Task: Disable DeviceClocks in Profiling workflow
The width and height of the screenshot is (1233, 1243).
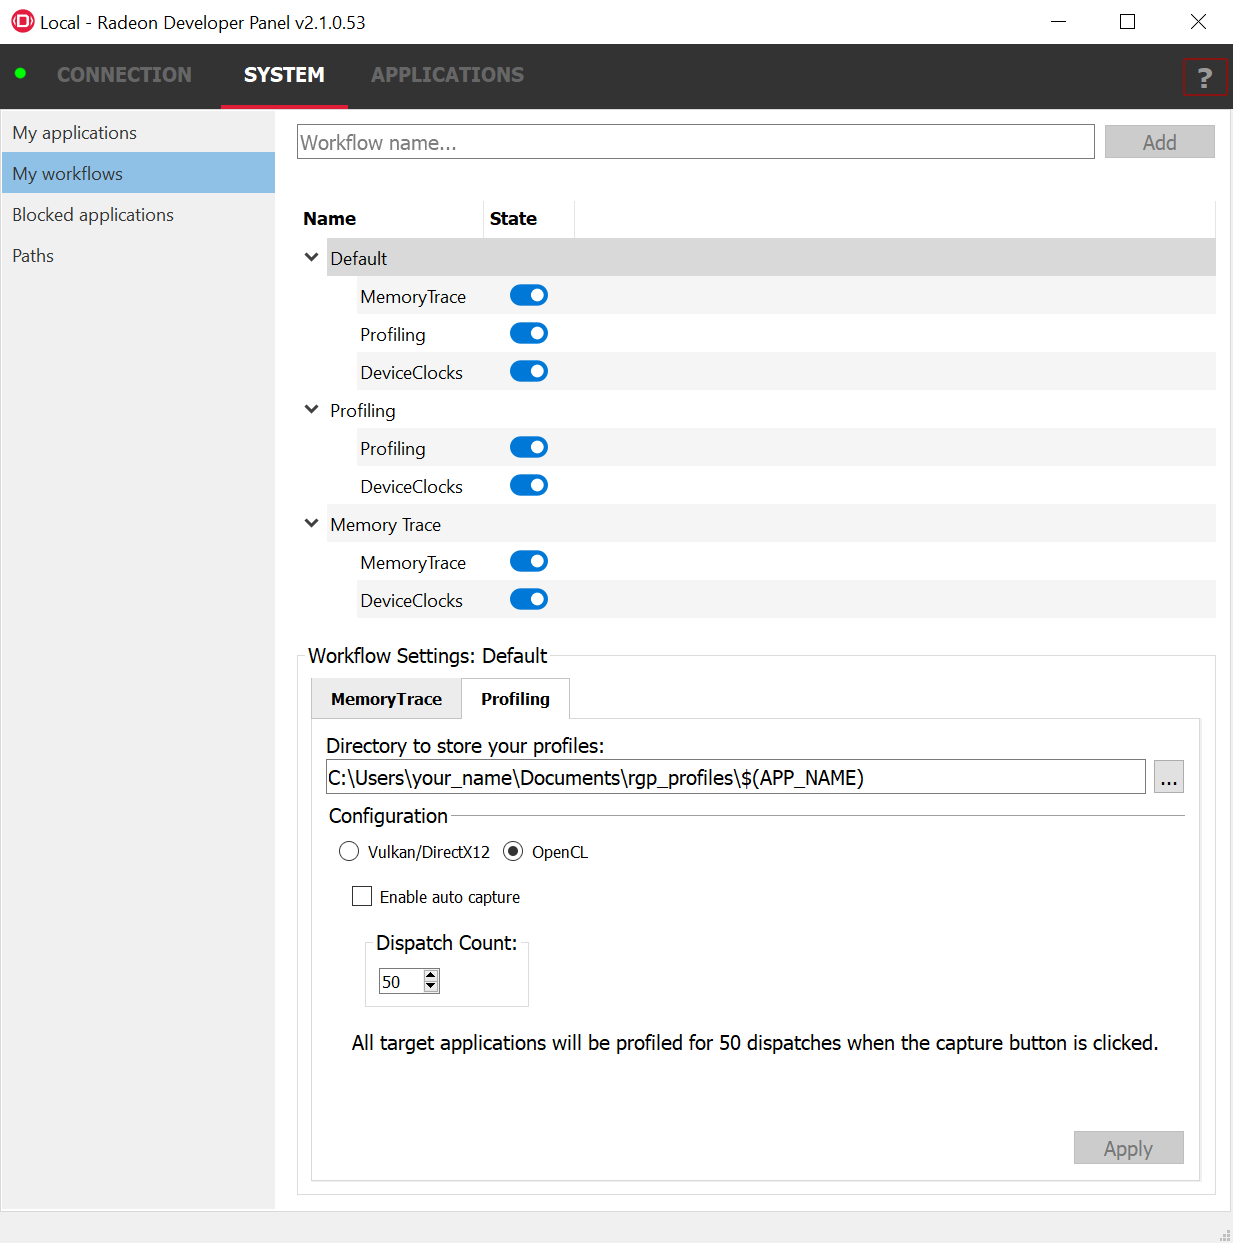Action: point(528,486)
